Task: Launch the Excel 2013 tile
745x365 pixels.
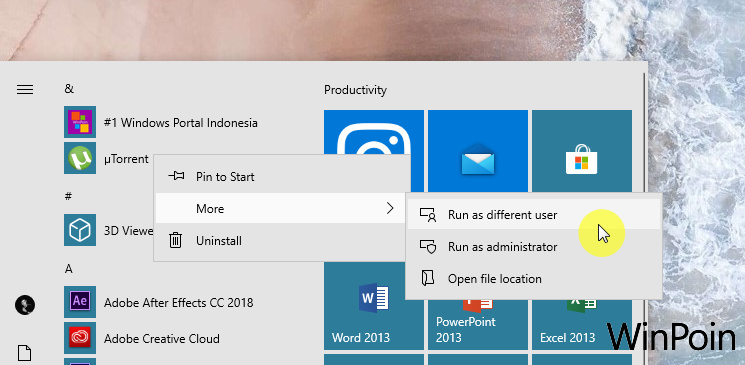Action: 582,325
